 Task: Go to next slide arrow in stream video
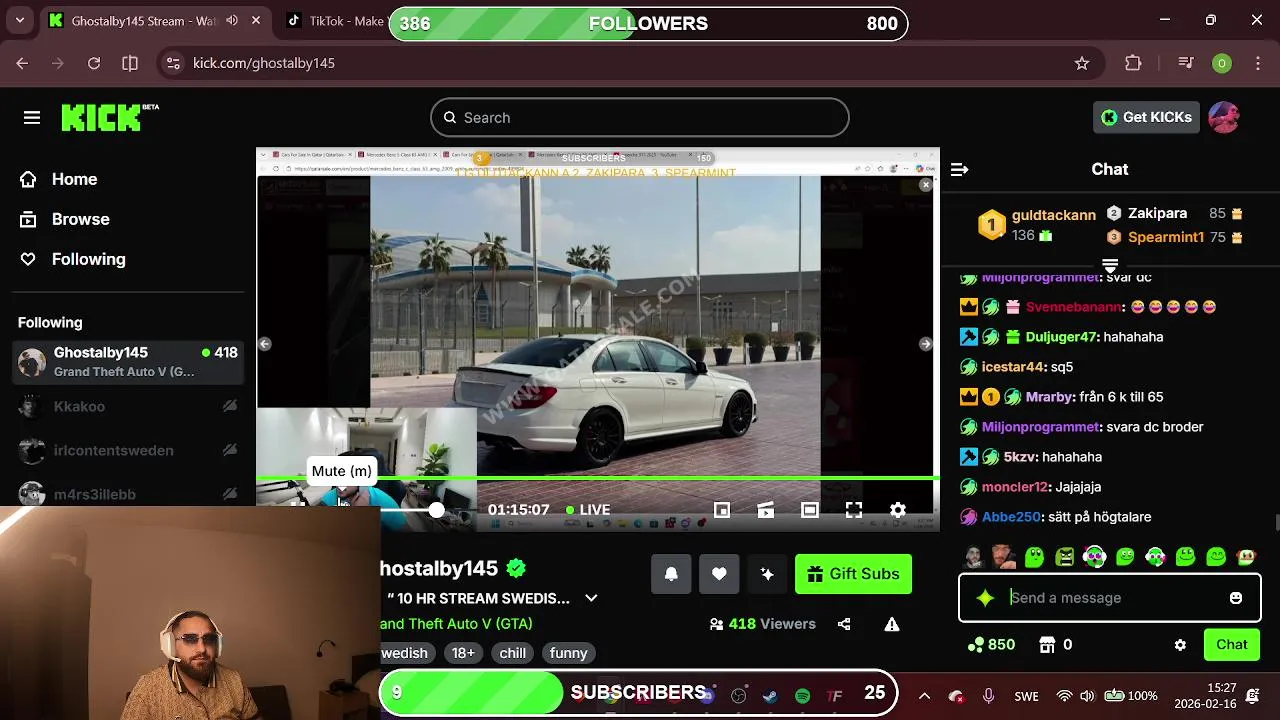click(x=926, y=344)
